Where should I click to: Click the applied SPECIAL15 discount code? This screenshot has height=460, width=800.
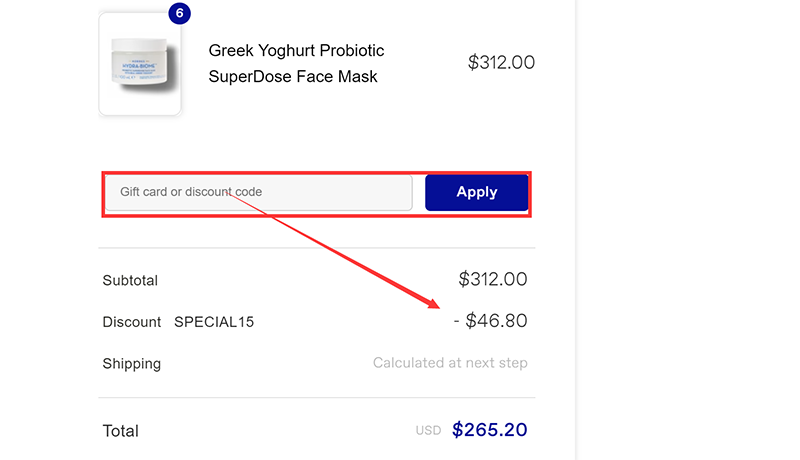pos(214,322)
